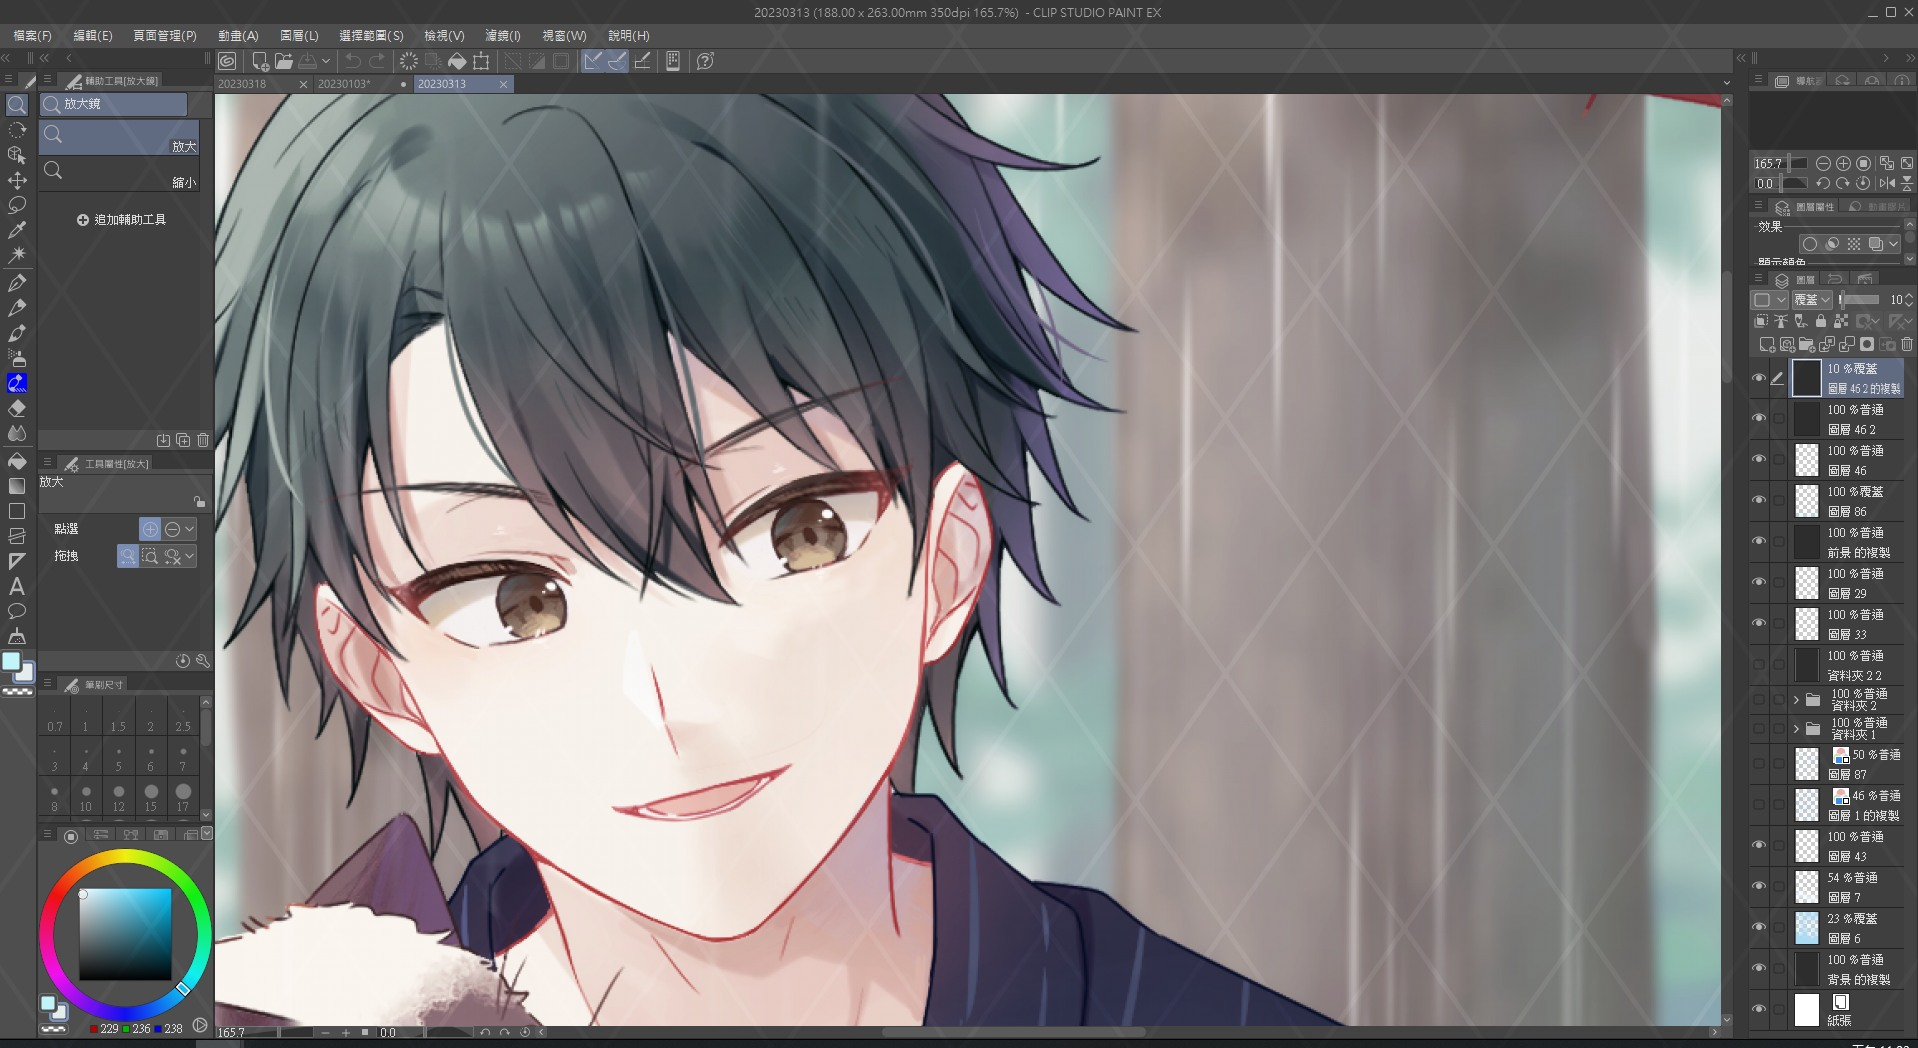Image resolution: width=1918 pixels, height=1048 pixels.
Task: Click the Delete layer trash icon
Action: click(x=1907, y=344)
